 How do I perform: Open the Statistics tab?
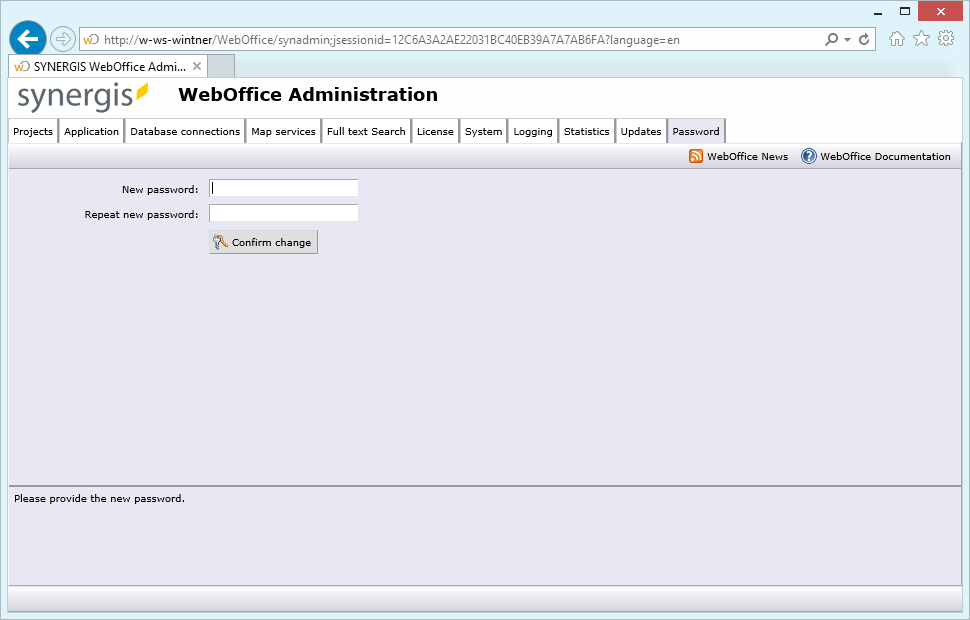(586, 131)
